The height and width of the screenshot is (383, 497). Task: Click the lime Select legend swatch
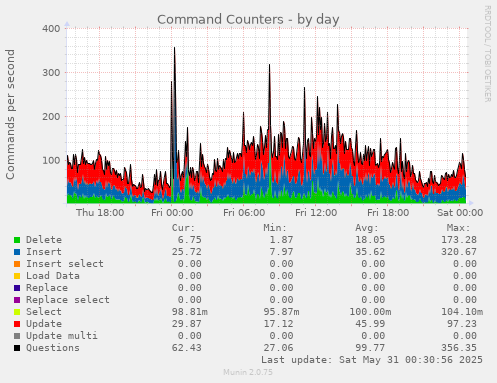[x=17, y=312]
